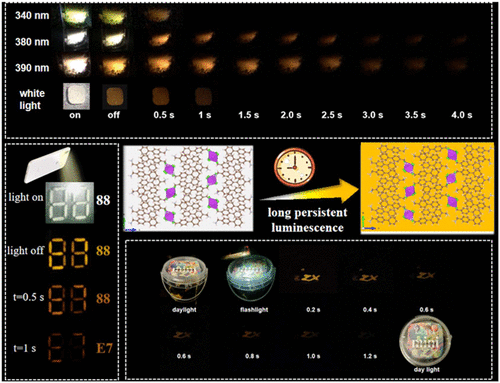Click the 0.2 s caption
Image resolution: width=500 pixels, height=383 pixels.
coord(313,310)
